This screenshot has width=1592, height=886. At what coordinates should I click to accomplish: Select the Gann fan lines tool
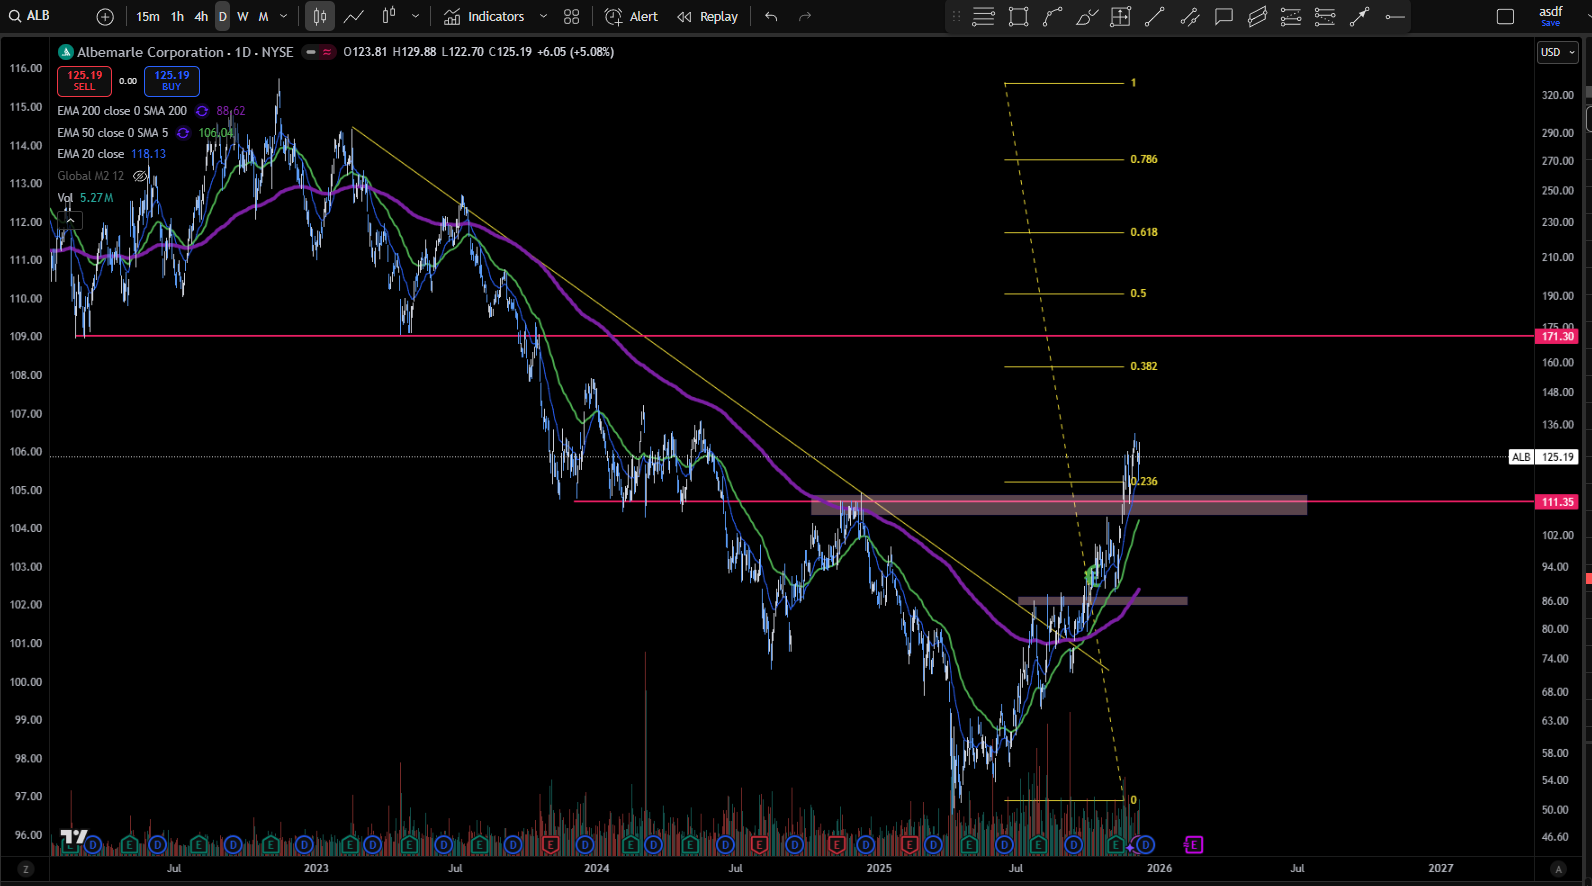1325,16
